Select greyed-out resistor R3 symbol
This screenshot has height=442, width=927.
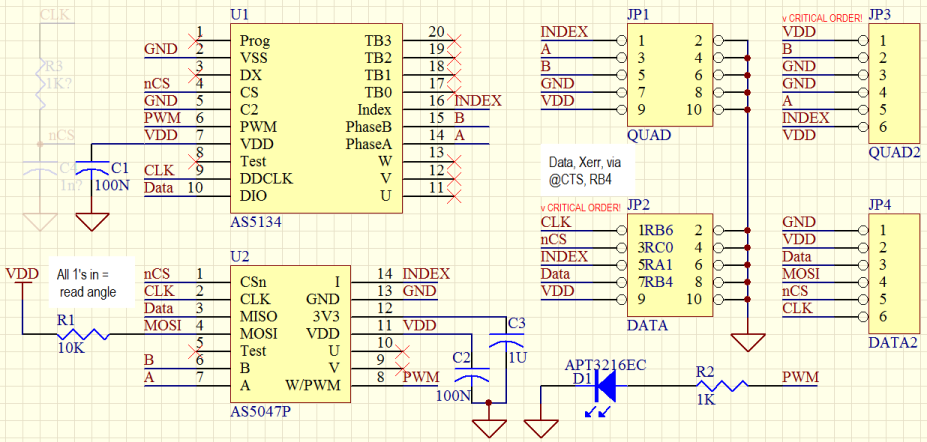pyautogui.click(x=41, y=83)
